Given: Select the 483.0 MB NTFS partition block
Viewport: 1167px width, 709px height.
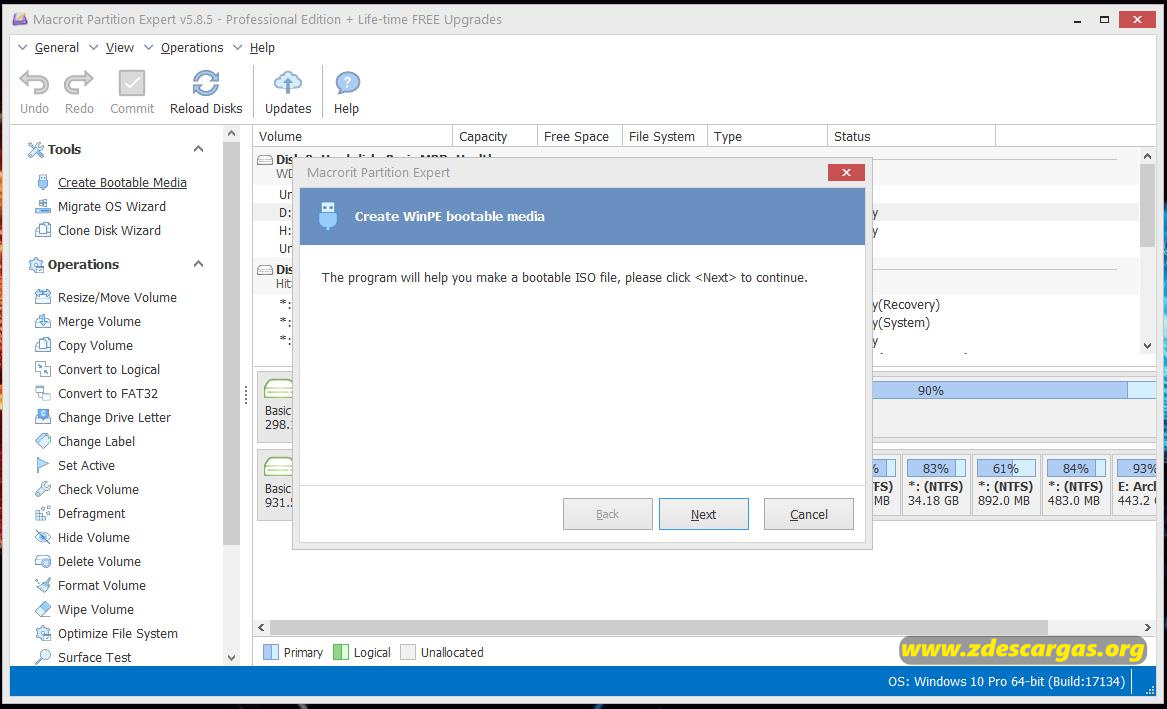Looking at the screenshot, I should click(1075, 485).
